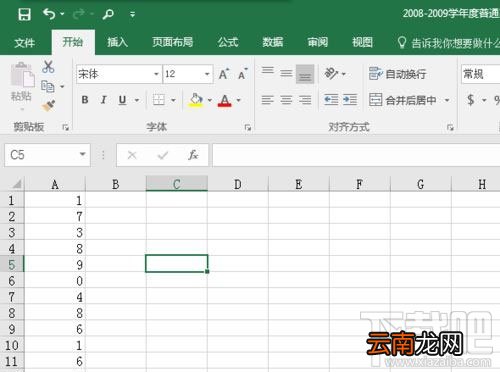The height and width of the screenshot is (372, 500).
Task: Set bottom vertical alignment
Action: (x=305, y=74)
